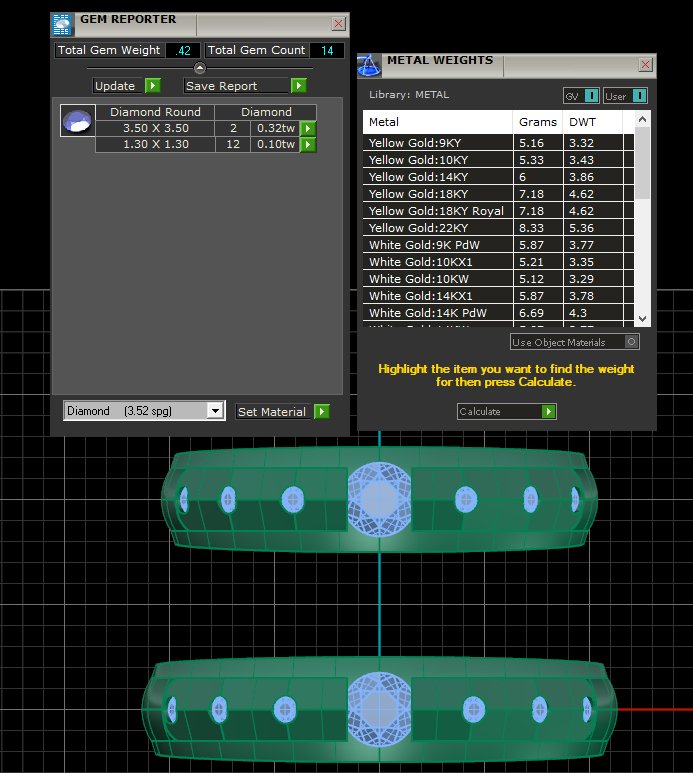Collapse the Gem Reporter header with the round arrow

[200, 68]
